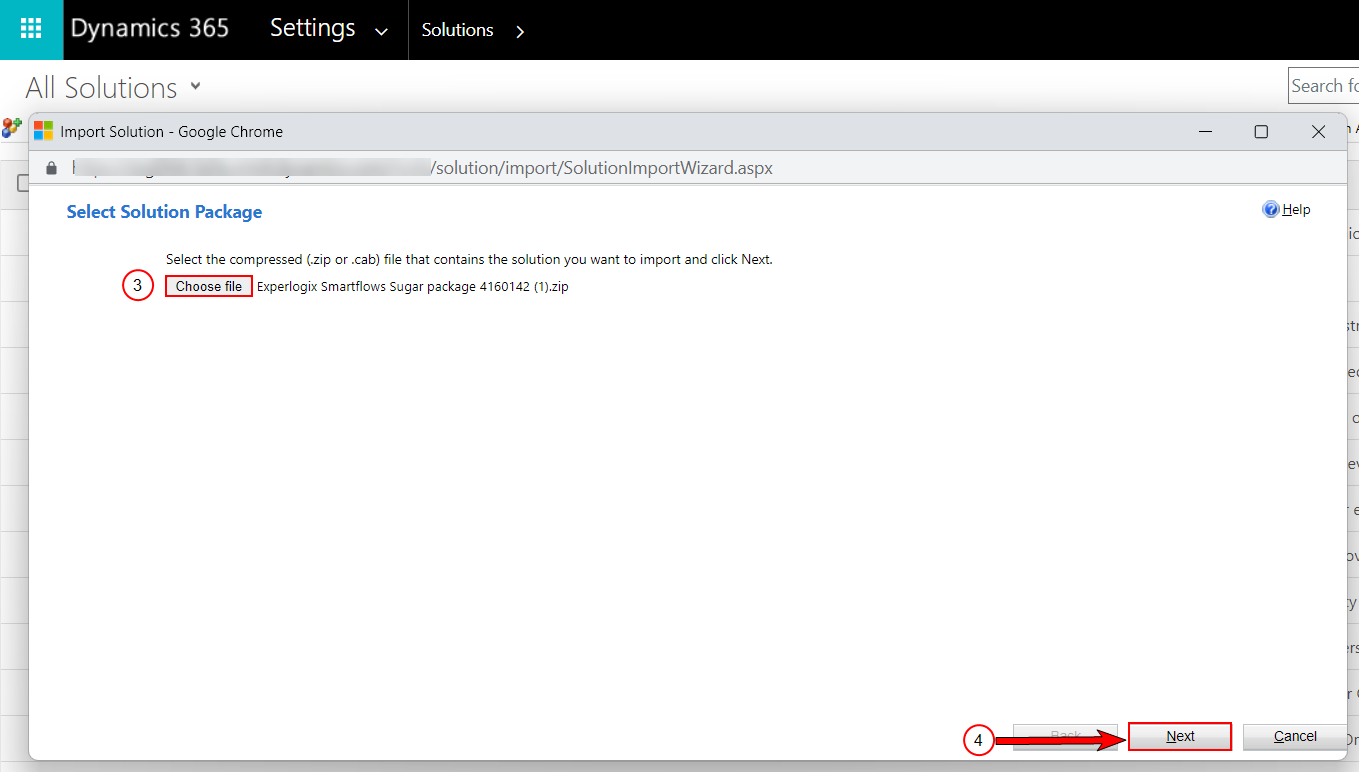Minimize the Import Solution window
Viewport: 1359px width, 772px height.
(1206, 131)
